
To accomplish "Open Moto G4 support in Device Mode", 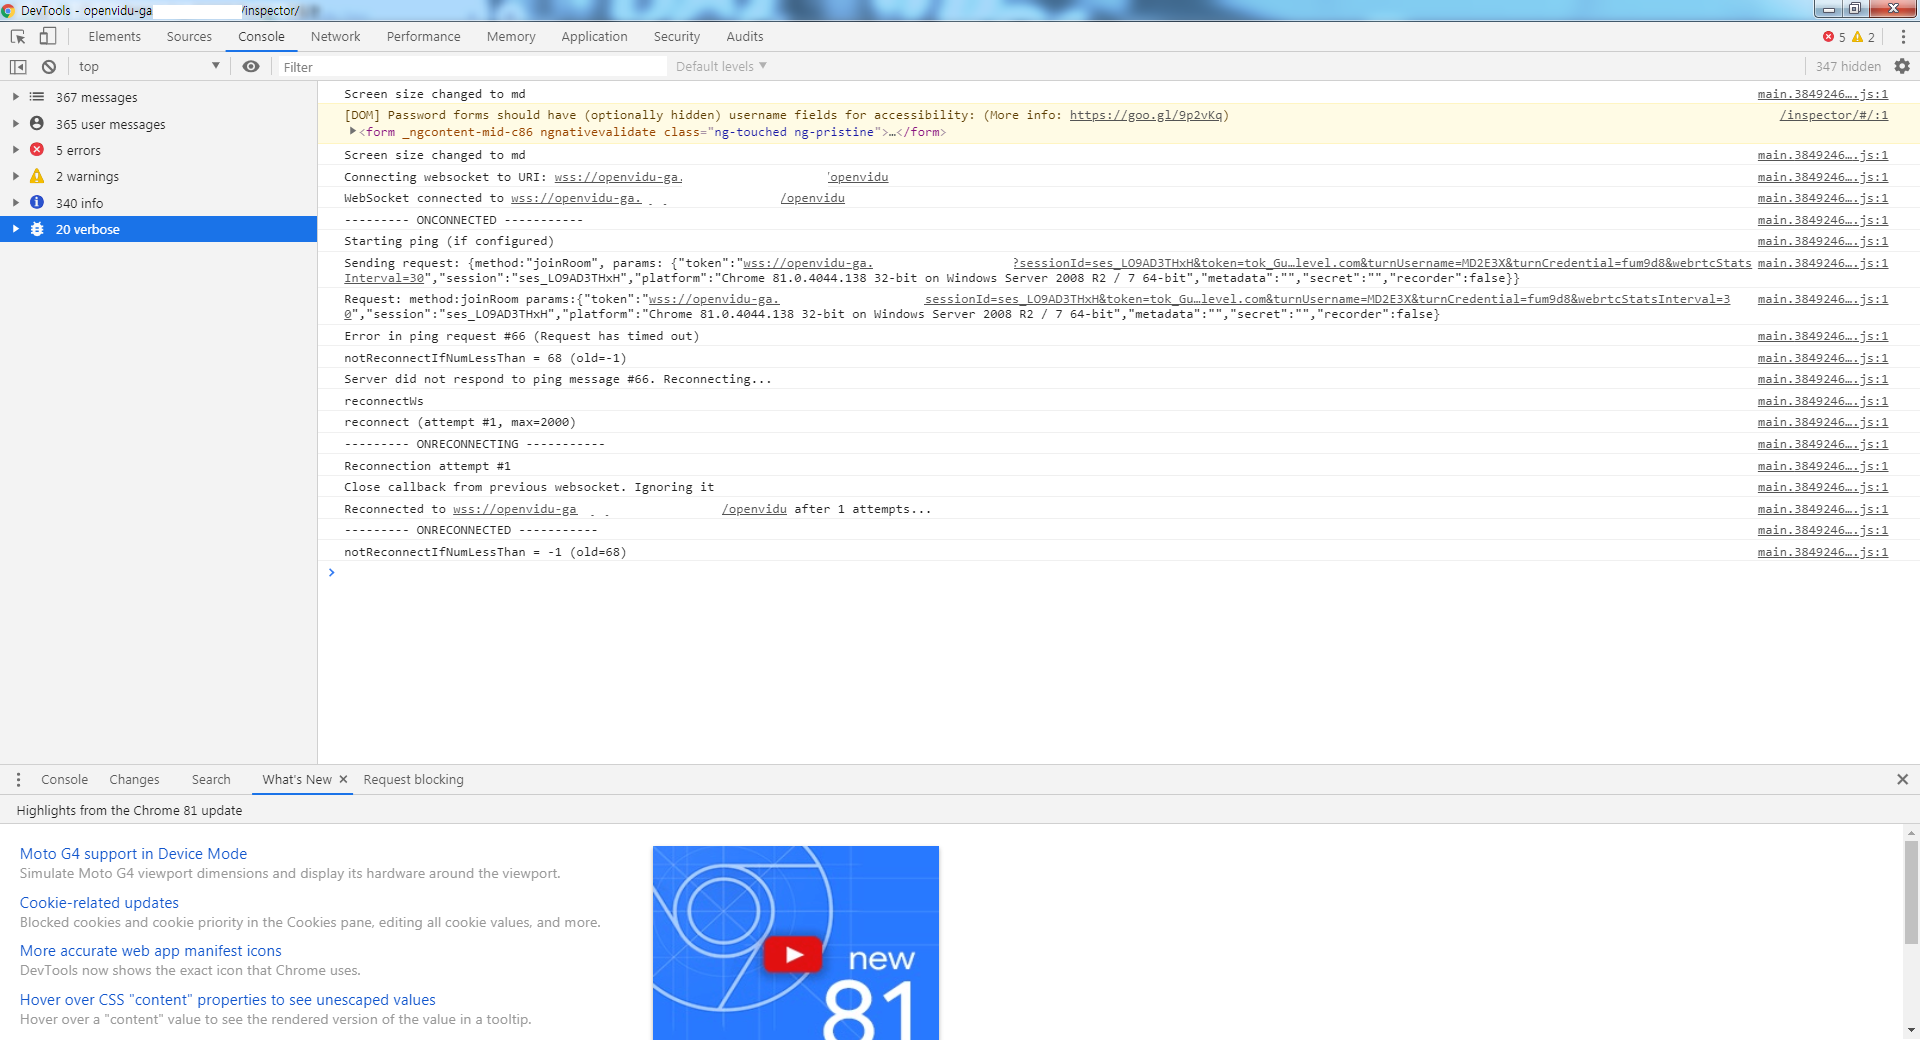I will click(133, 854).
